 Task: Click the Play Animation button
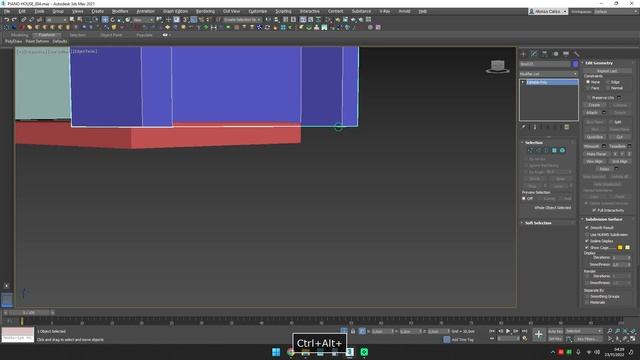click(508, 331)
